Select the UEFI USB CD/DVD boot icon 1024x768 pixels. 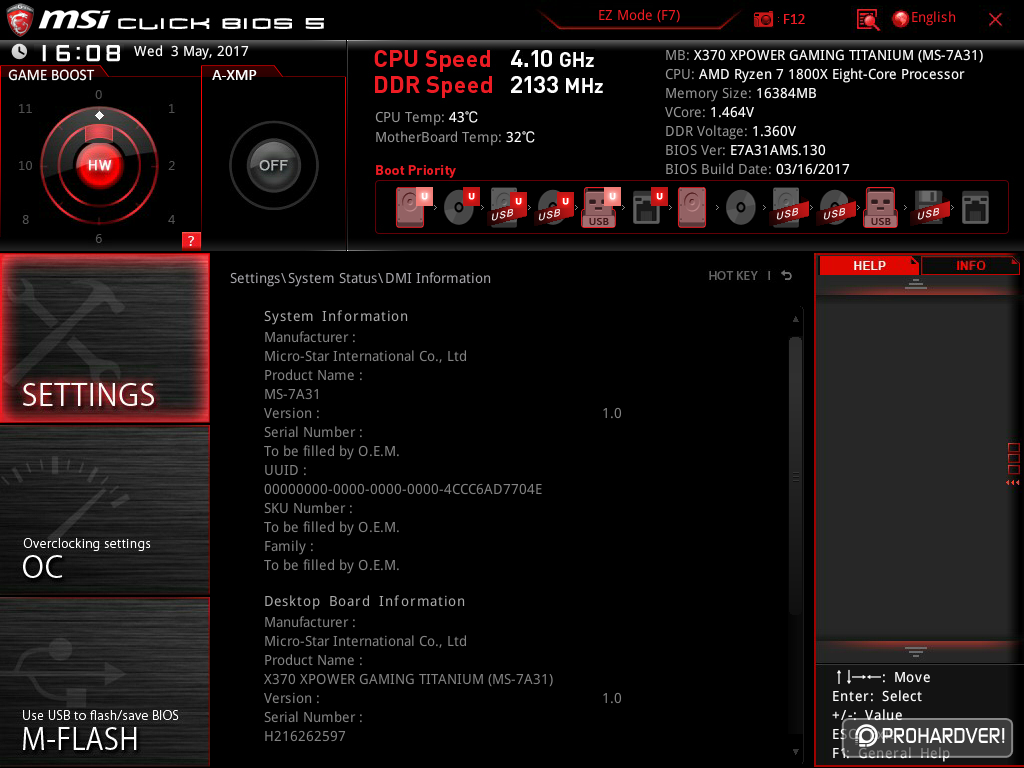(554, 208)
